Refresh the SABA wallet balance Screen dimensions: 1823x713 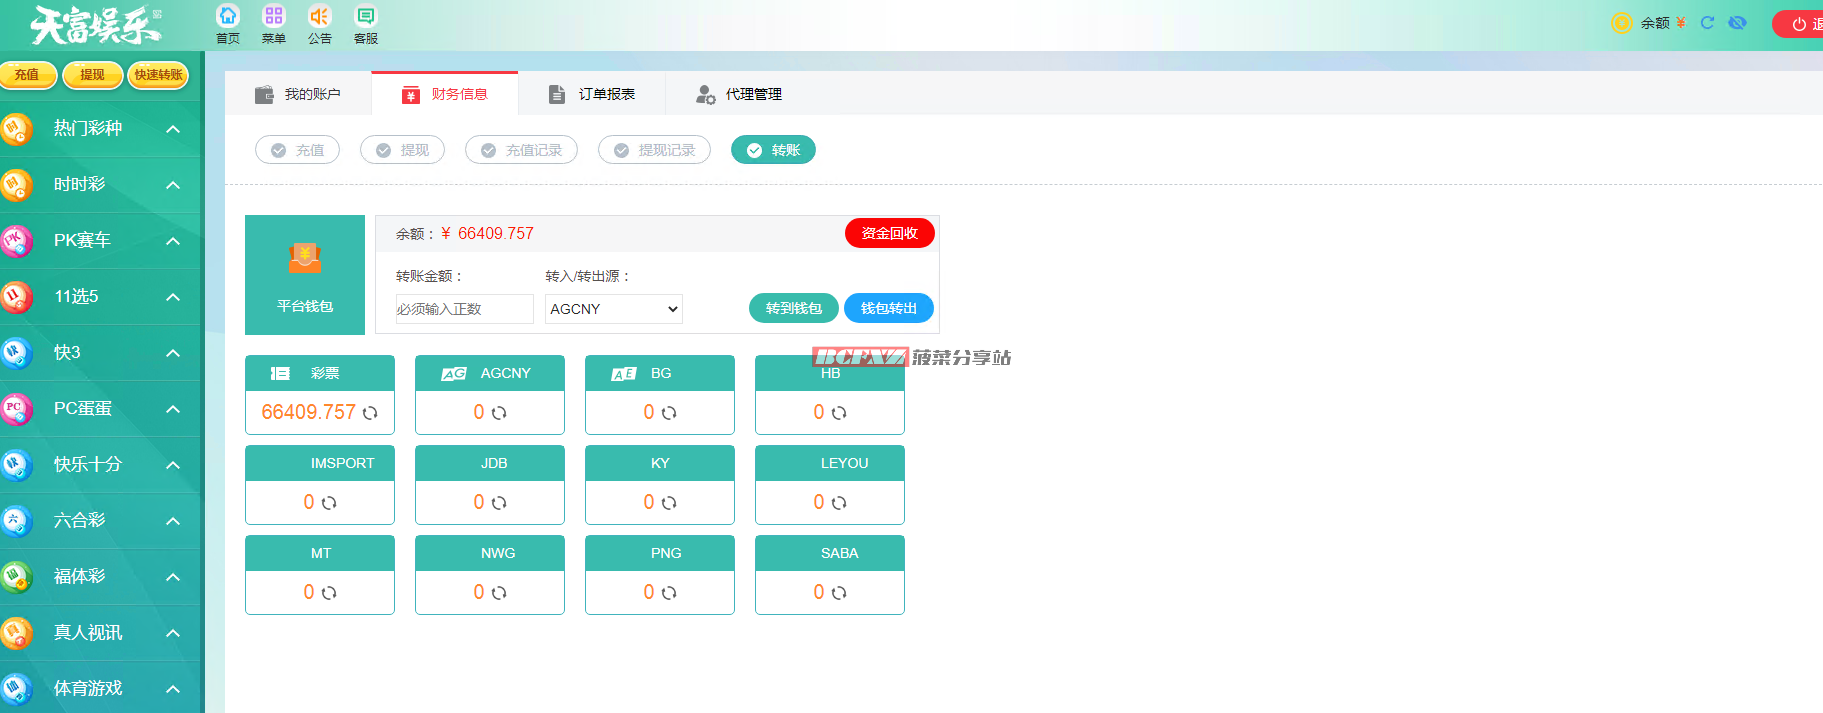tap(839, 593)
